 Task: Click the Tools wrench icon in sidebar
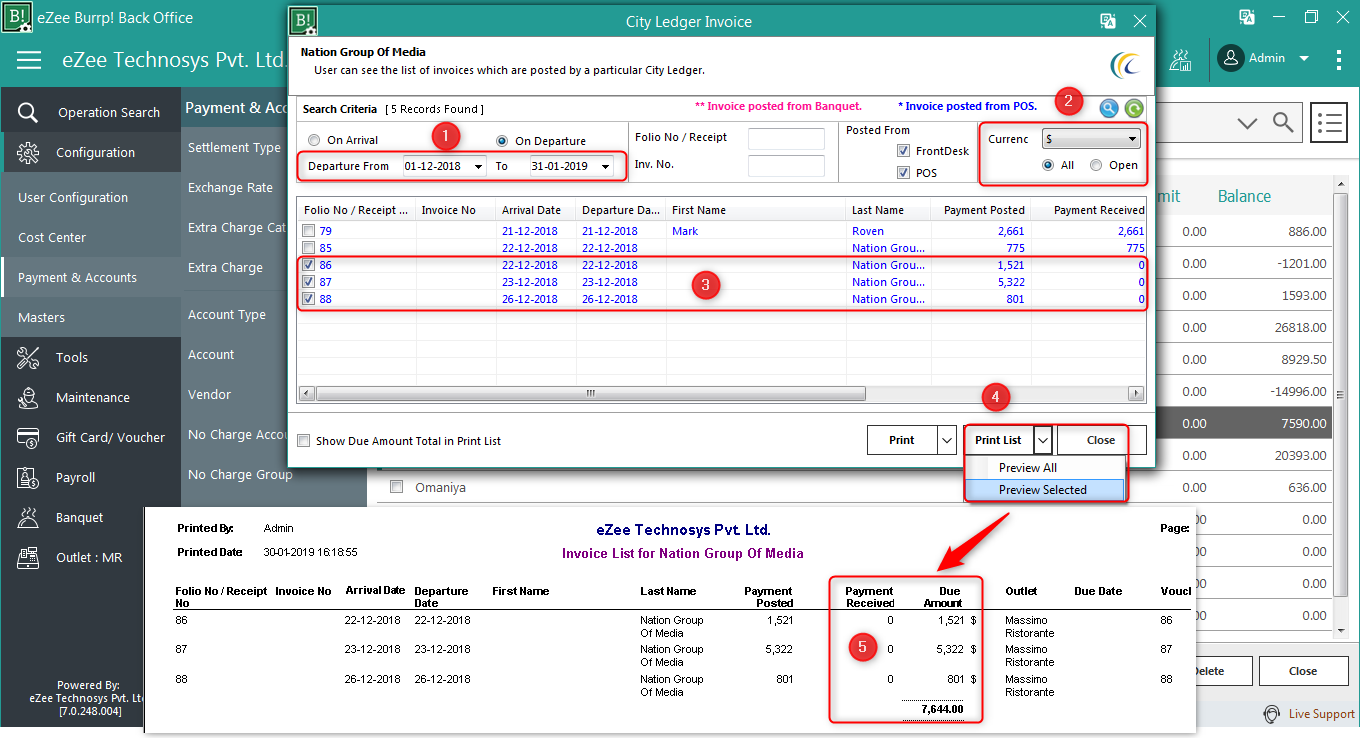[x=28, y=357]
